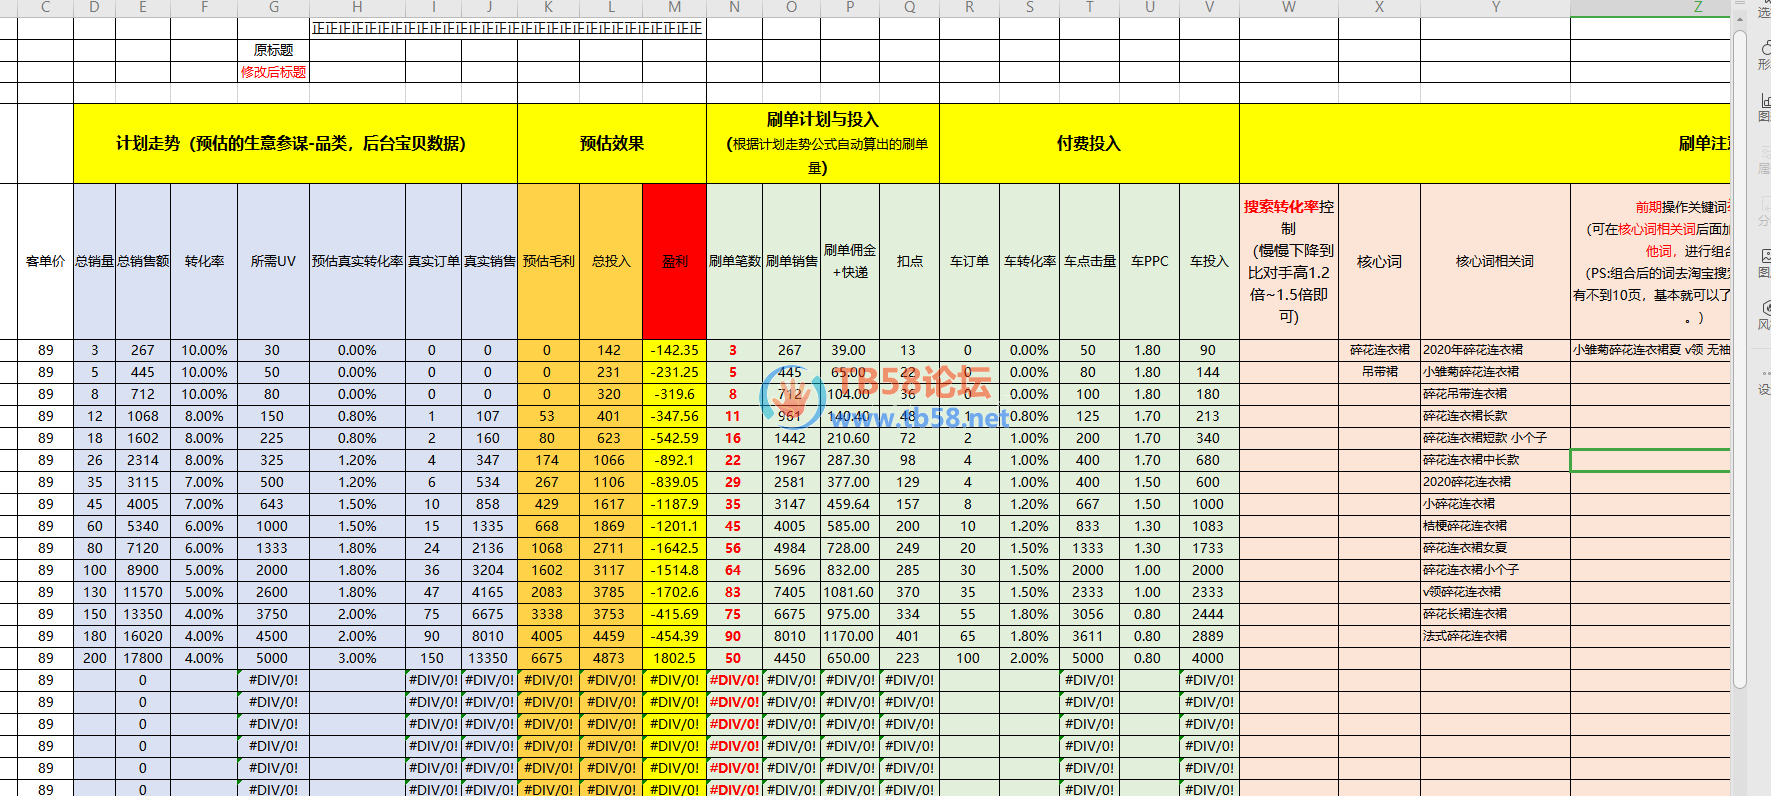Select the core word cell 吊带裙
Image resolution: width=1771 pixels, height=796 pixels.
point(1379,372)
